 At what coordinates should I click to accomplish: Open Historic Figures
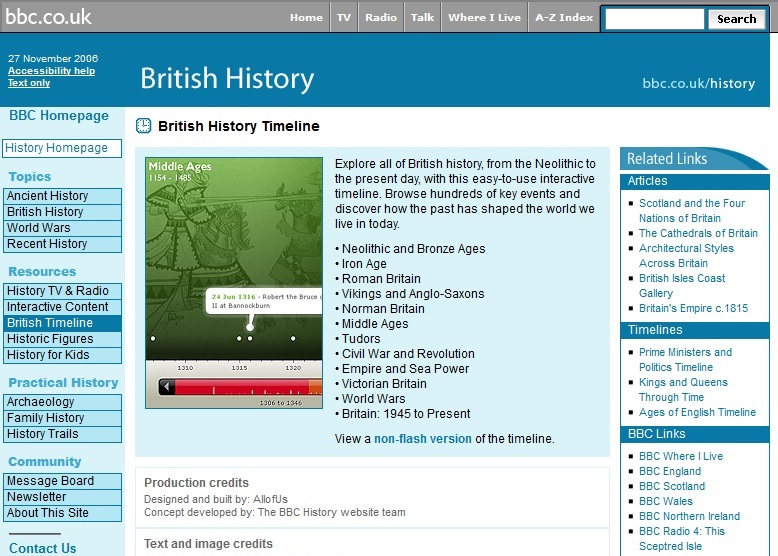[x=63, y=339]
